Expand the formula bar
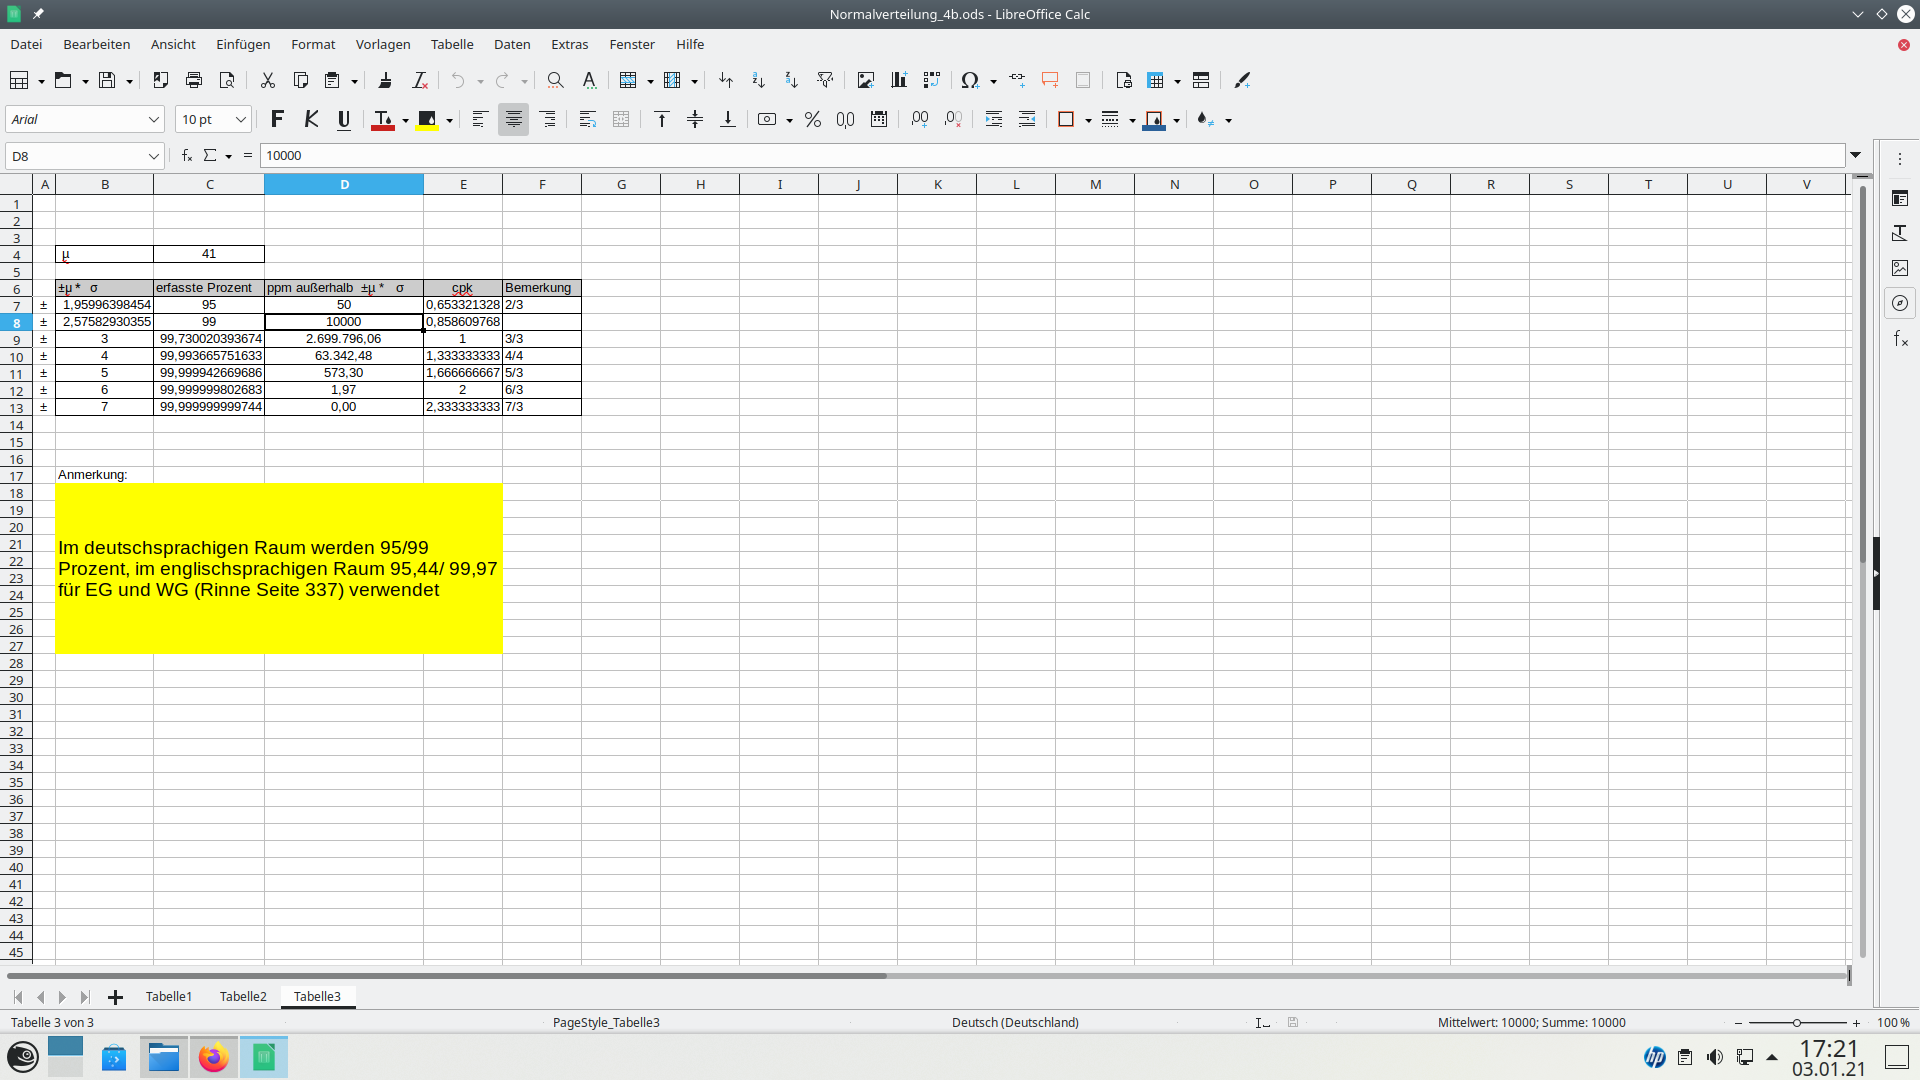1920x1080 pixels. click(1856, 155)
